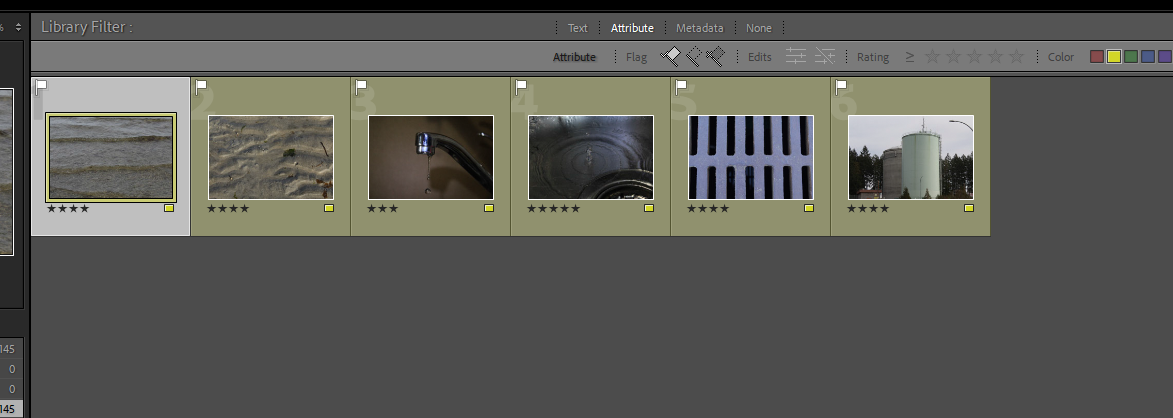Filter by unflagged photos icon
Viewport: 1173px width, 418px height.
(693, 57)
